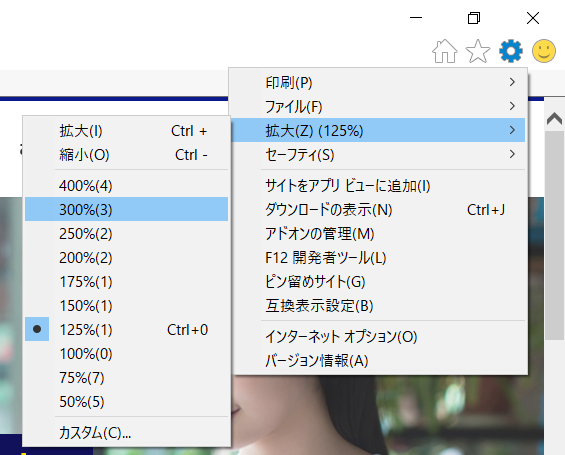Select the 125%(1) radio zoom option
This screenshot has height=455, width=565.
tap(126, 329)
